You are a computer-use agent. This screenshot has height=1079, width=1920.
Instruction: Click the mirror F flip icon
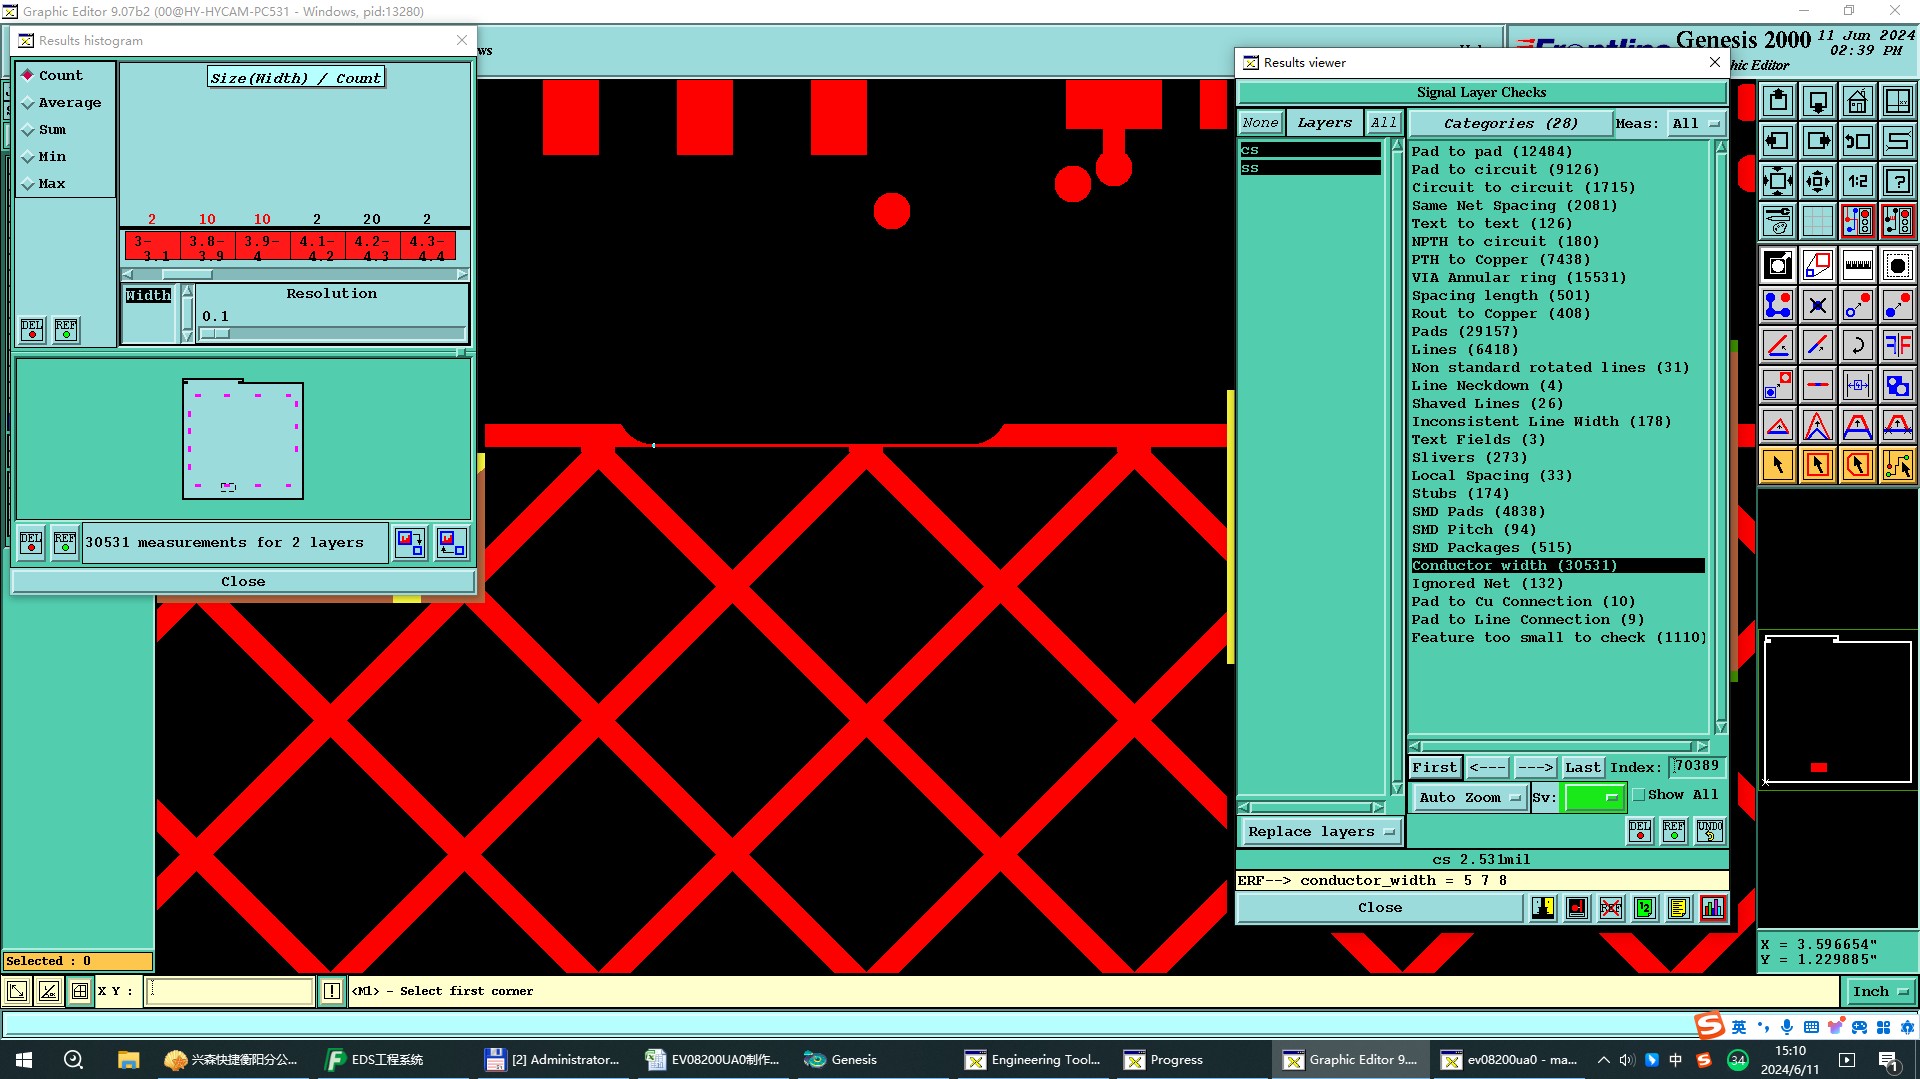point(1897,345)
